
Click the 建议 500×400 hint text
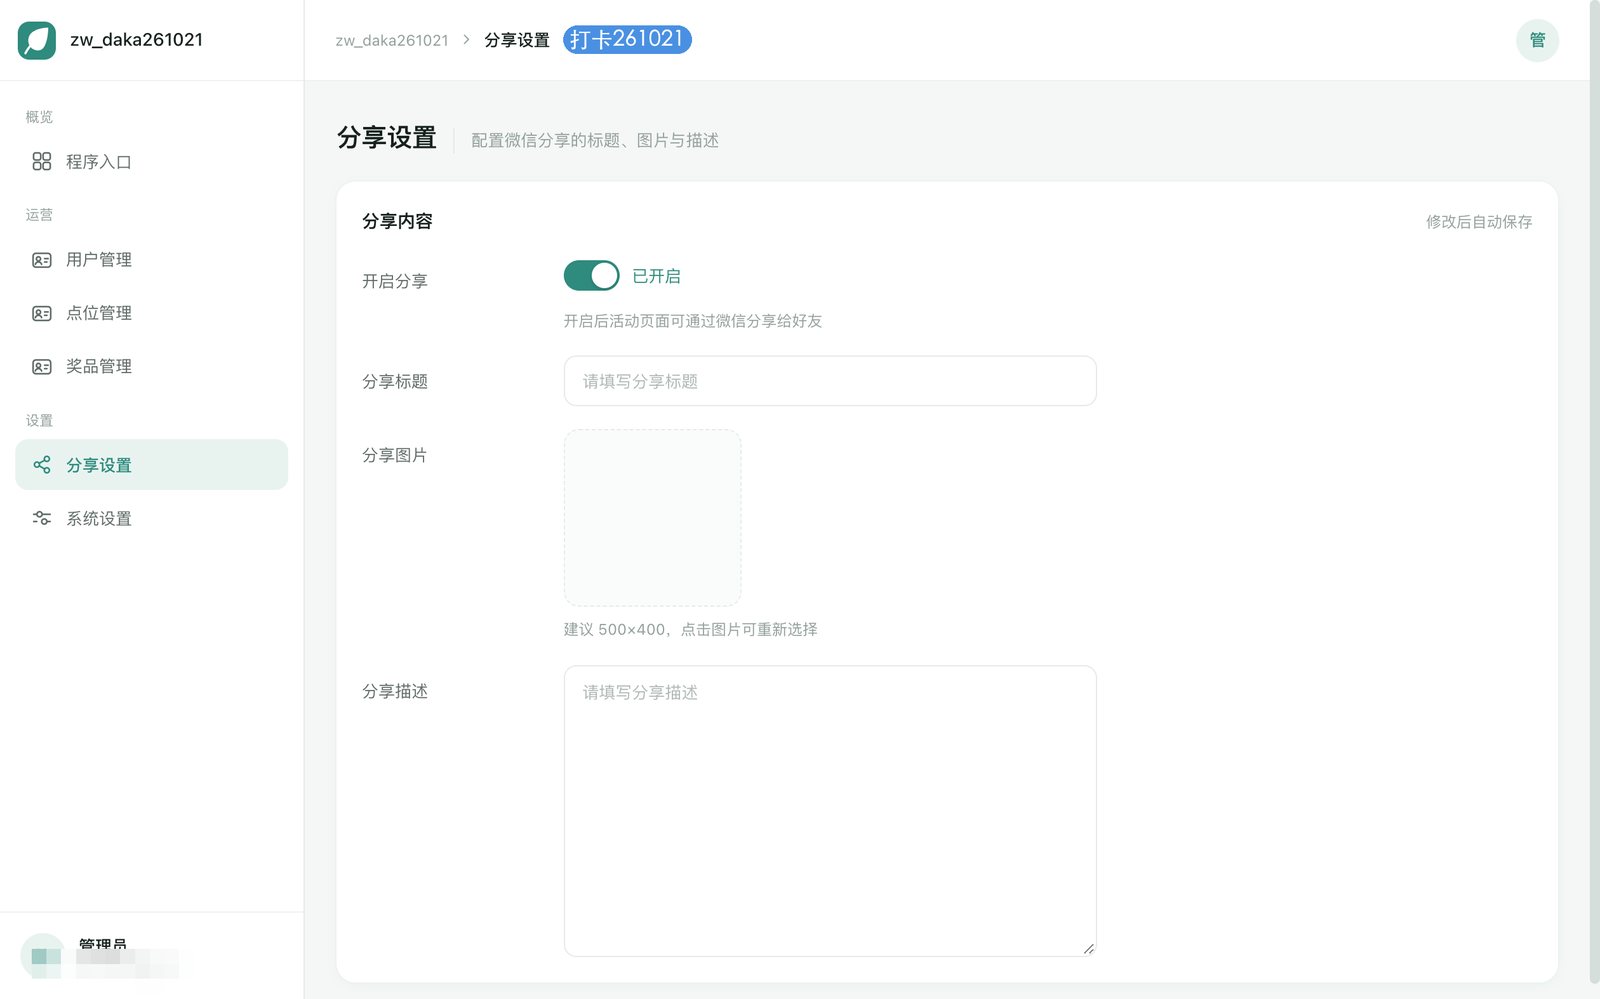tap(690, 629)
